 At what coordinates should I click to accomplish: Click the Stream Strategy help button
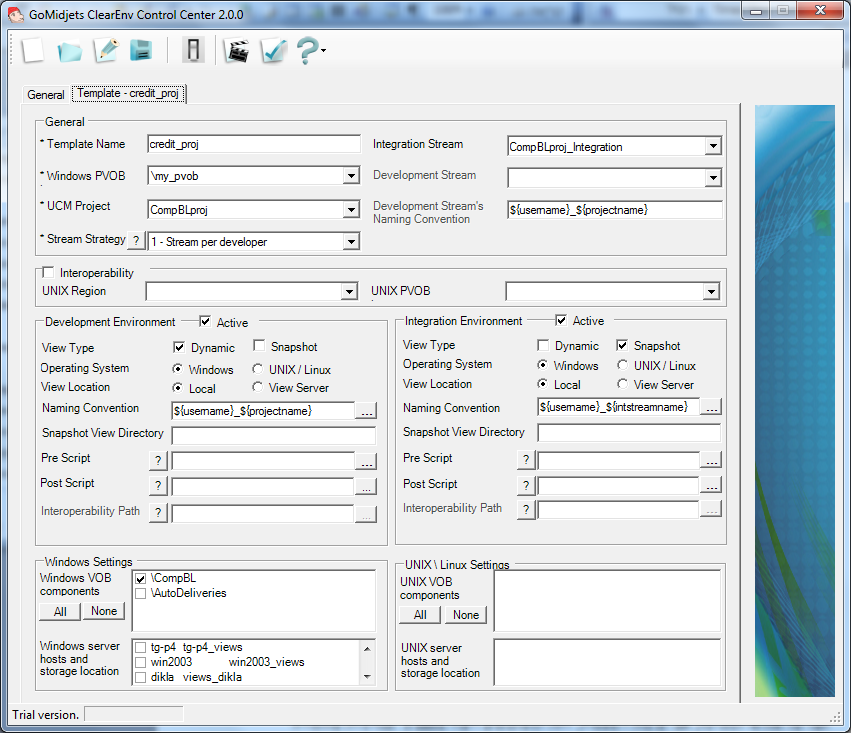pos(137,241)
